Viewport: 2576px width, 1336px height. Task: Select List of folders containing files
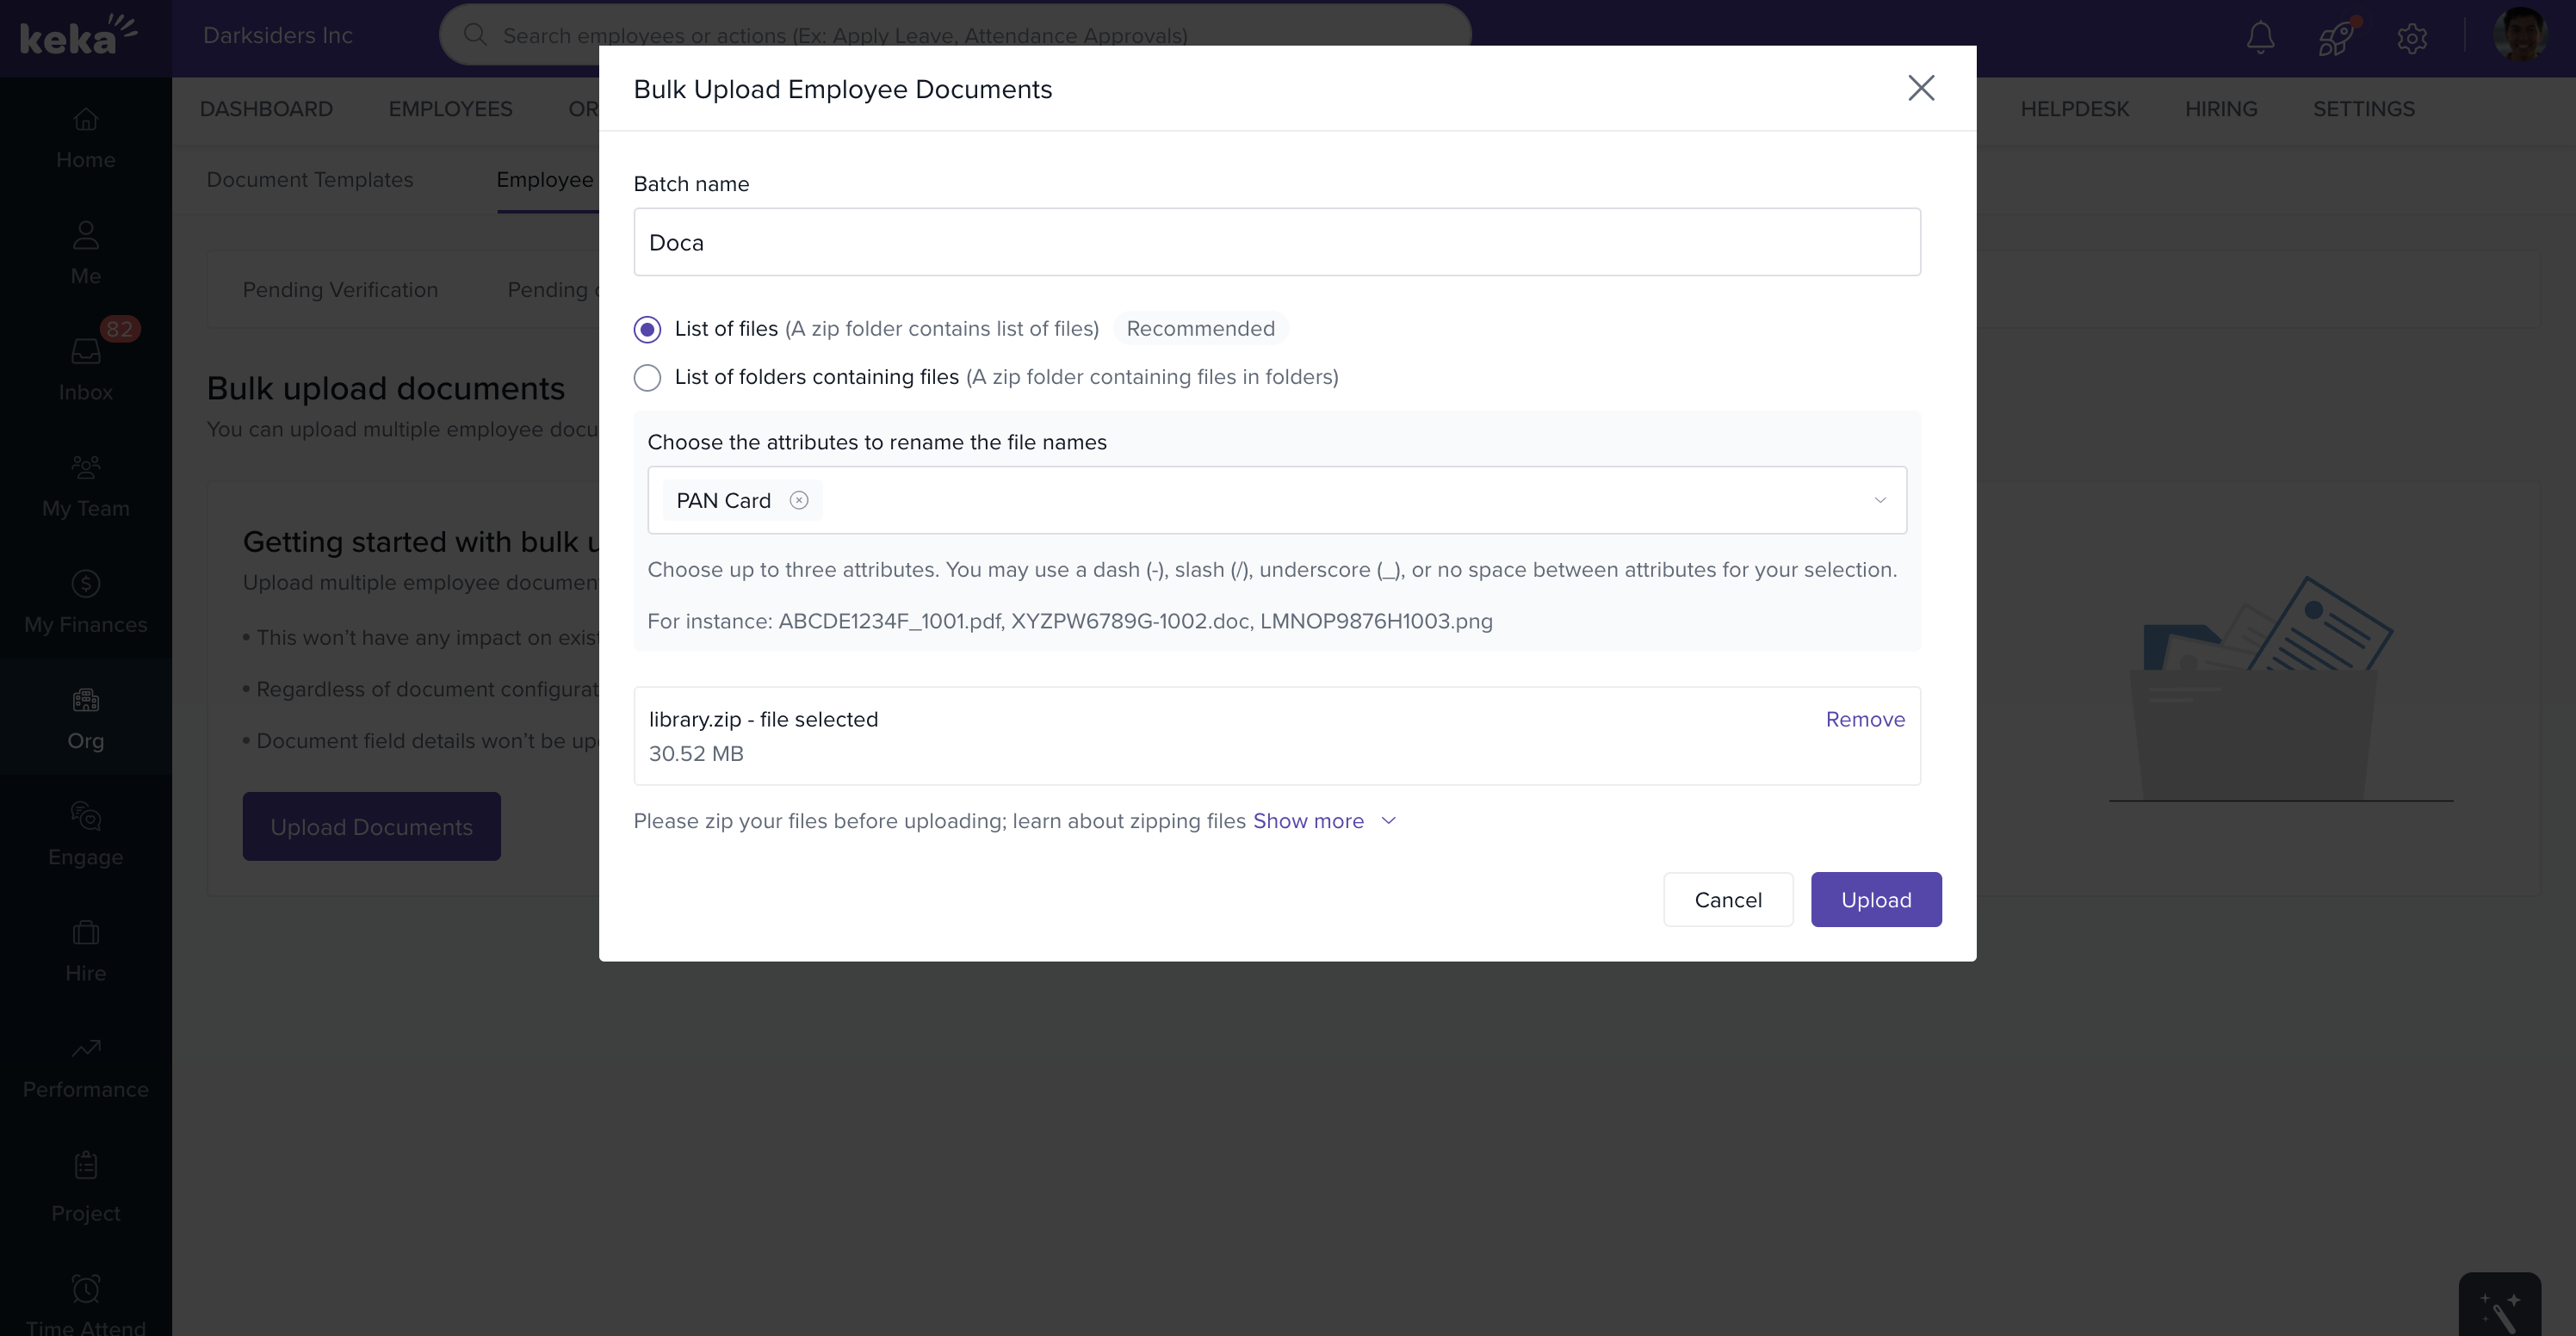(647, 377)
